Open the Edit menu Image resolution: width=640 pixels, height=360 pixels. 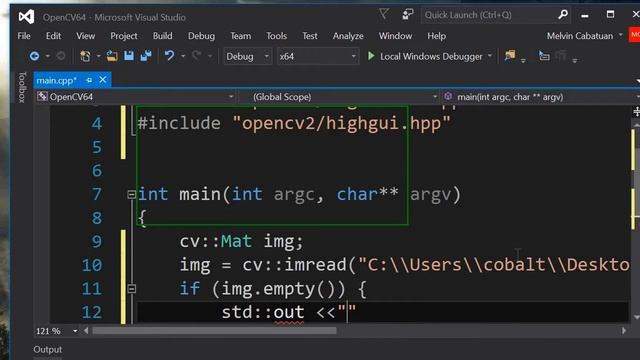[53, 36]
